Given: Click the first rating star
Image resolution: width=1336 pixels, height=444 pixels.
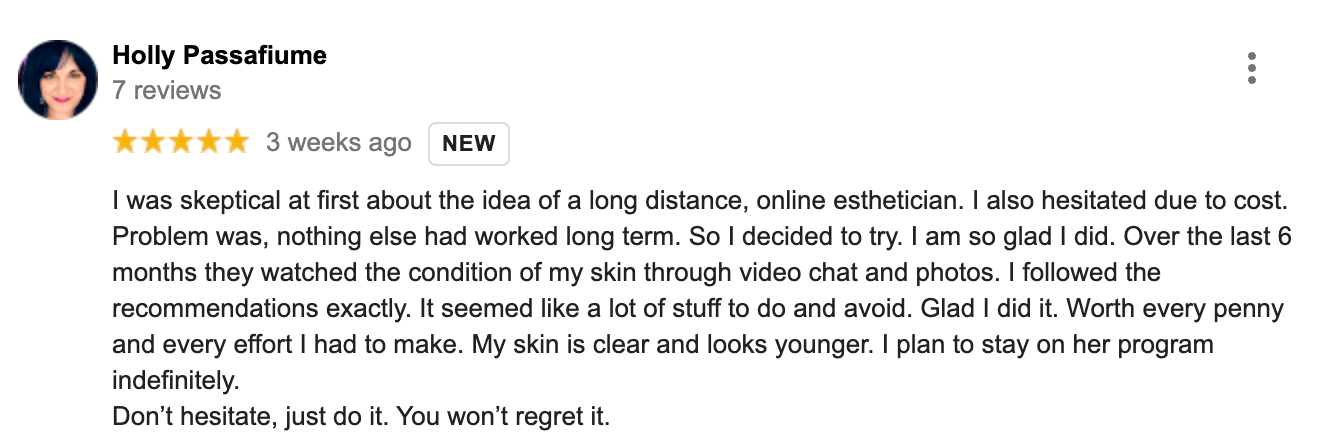Looking at the screenshot, I should pos(125,143).
